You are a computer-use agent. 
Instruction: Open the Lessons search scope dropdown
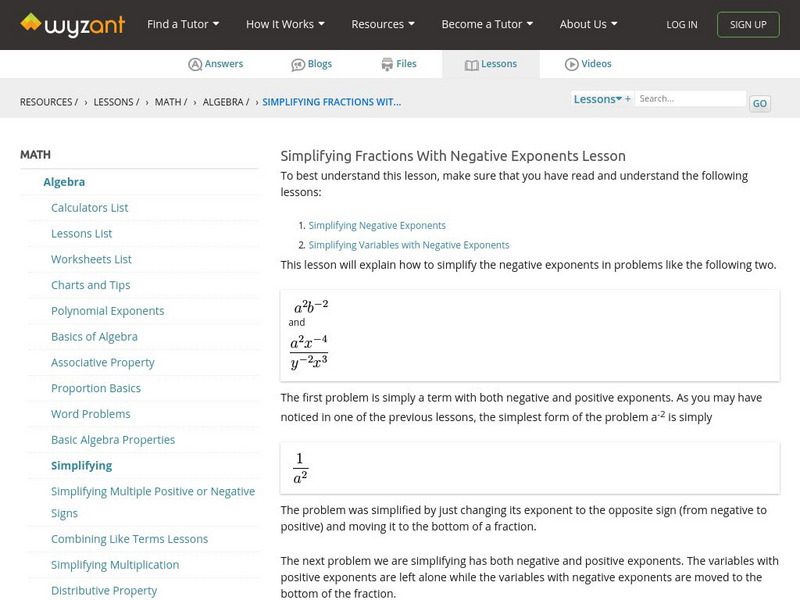click(x=598, y=99)
